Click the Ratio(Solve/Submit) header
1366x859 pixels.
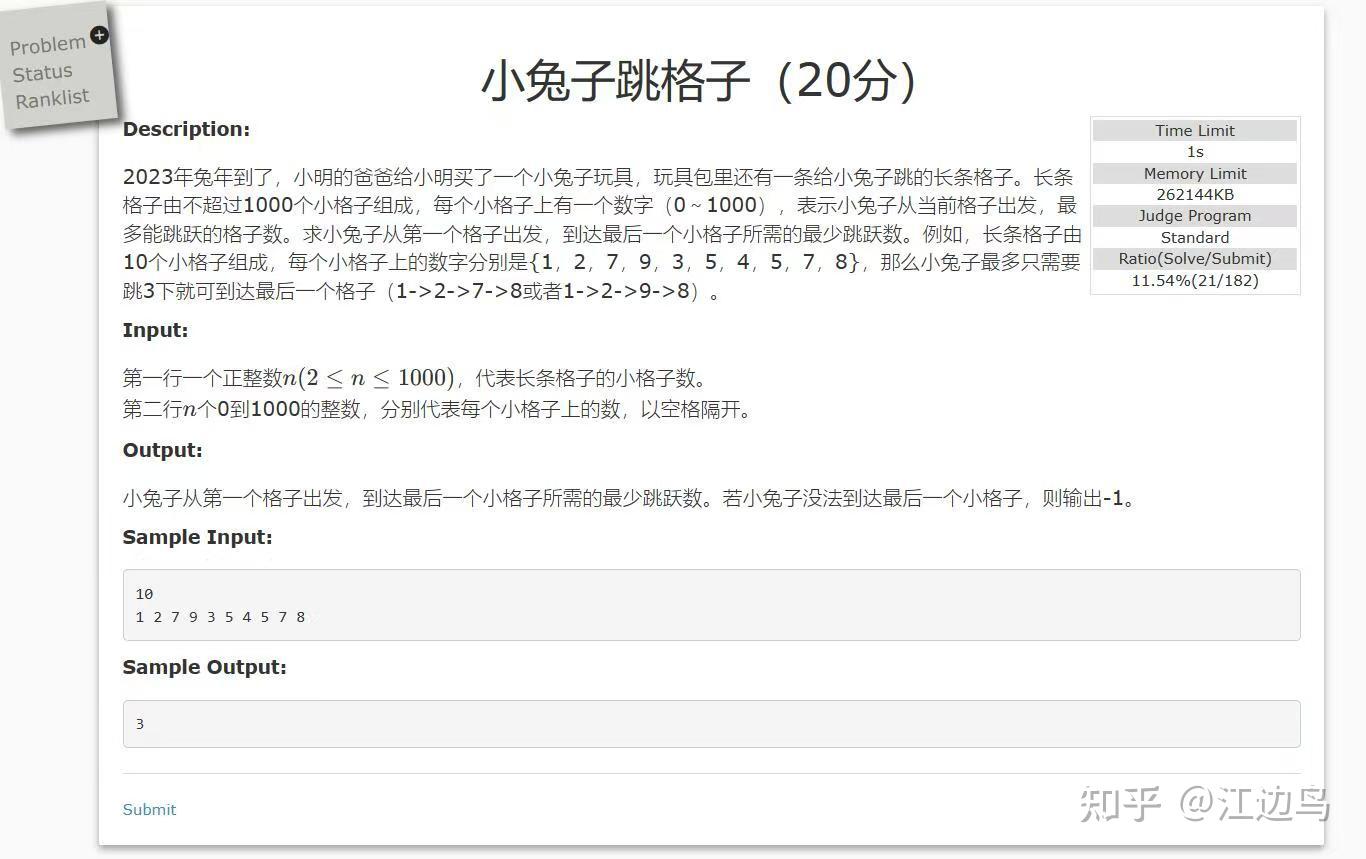(x=1194, y=258)
